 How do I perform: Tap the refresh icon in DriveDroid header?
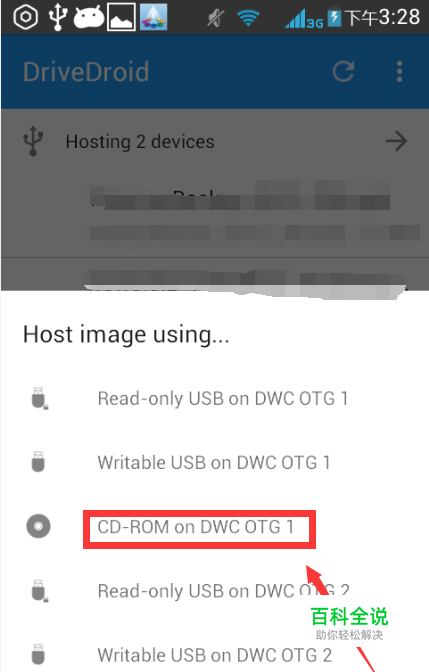343,72
